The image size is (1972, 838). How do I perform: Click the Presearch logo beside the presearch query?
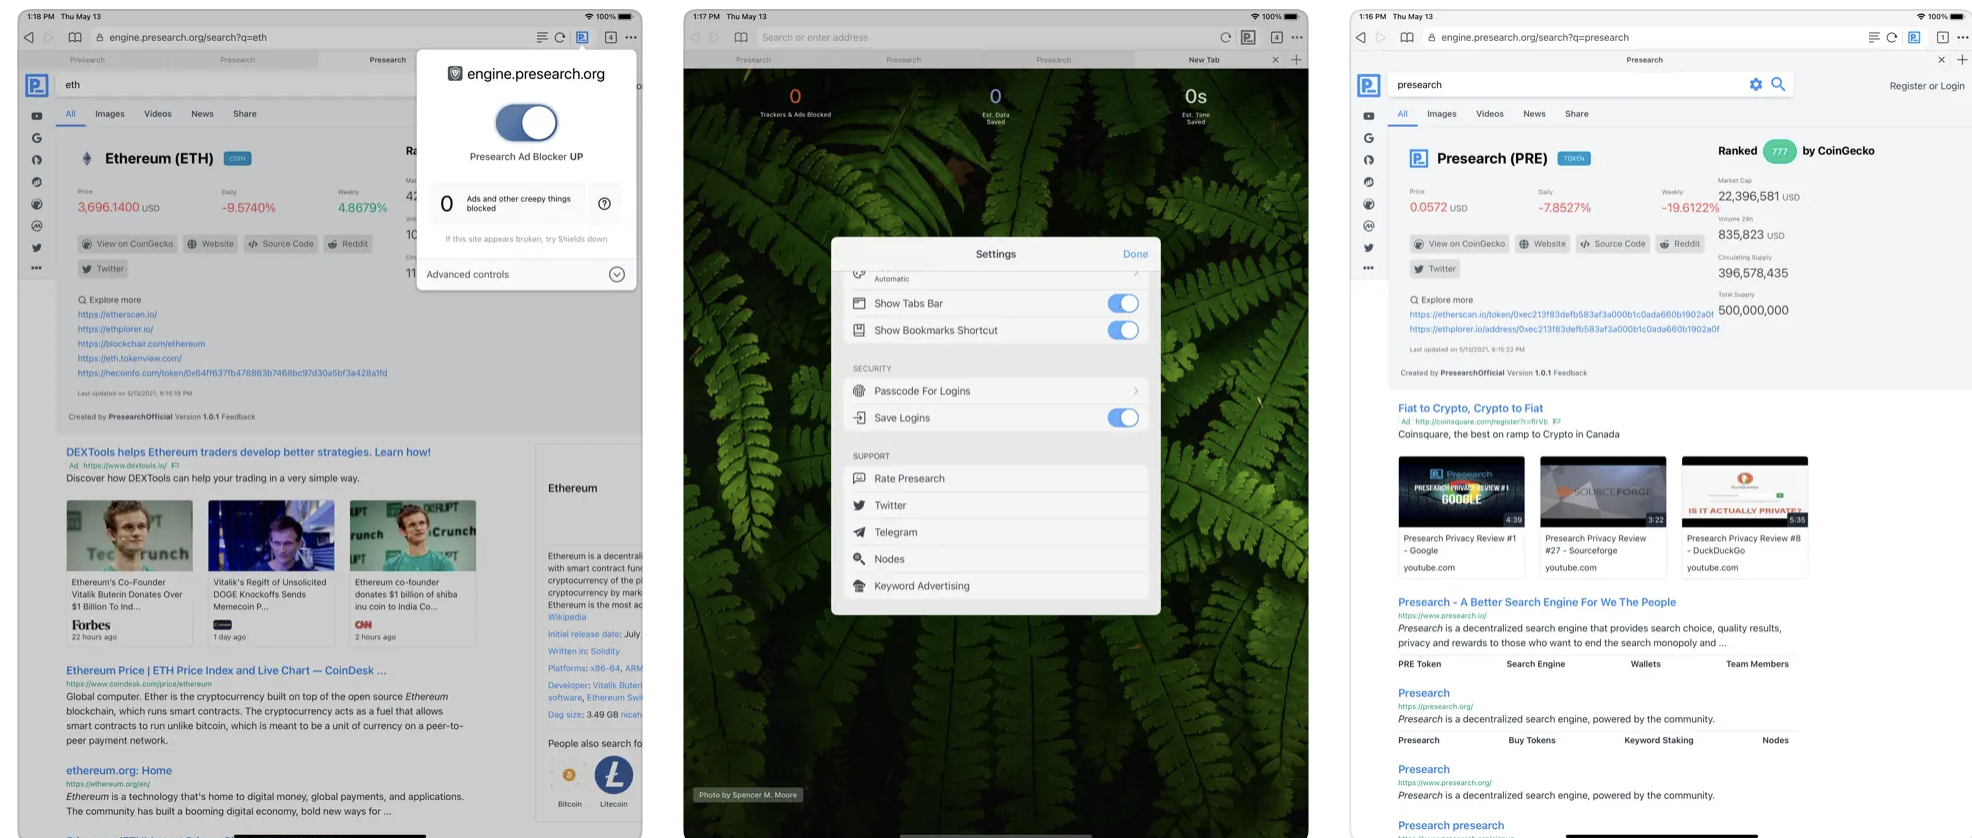tap(1369, 86)
